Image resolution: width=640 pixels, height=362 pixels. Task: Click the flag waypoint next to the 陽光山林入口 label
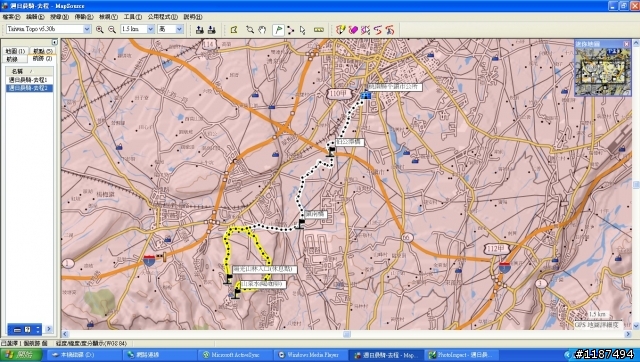point(228,278)
